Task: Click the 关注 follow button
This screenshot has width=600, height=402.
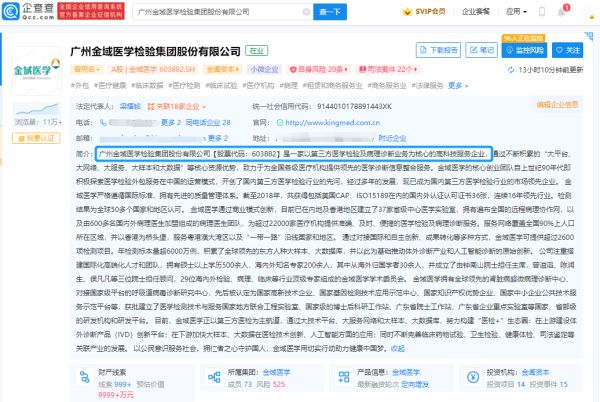Action: 567,50
